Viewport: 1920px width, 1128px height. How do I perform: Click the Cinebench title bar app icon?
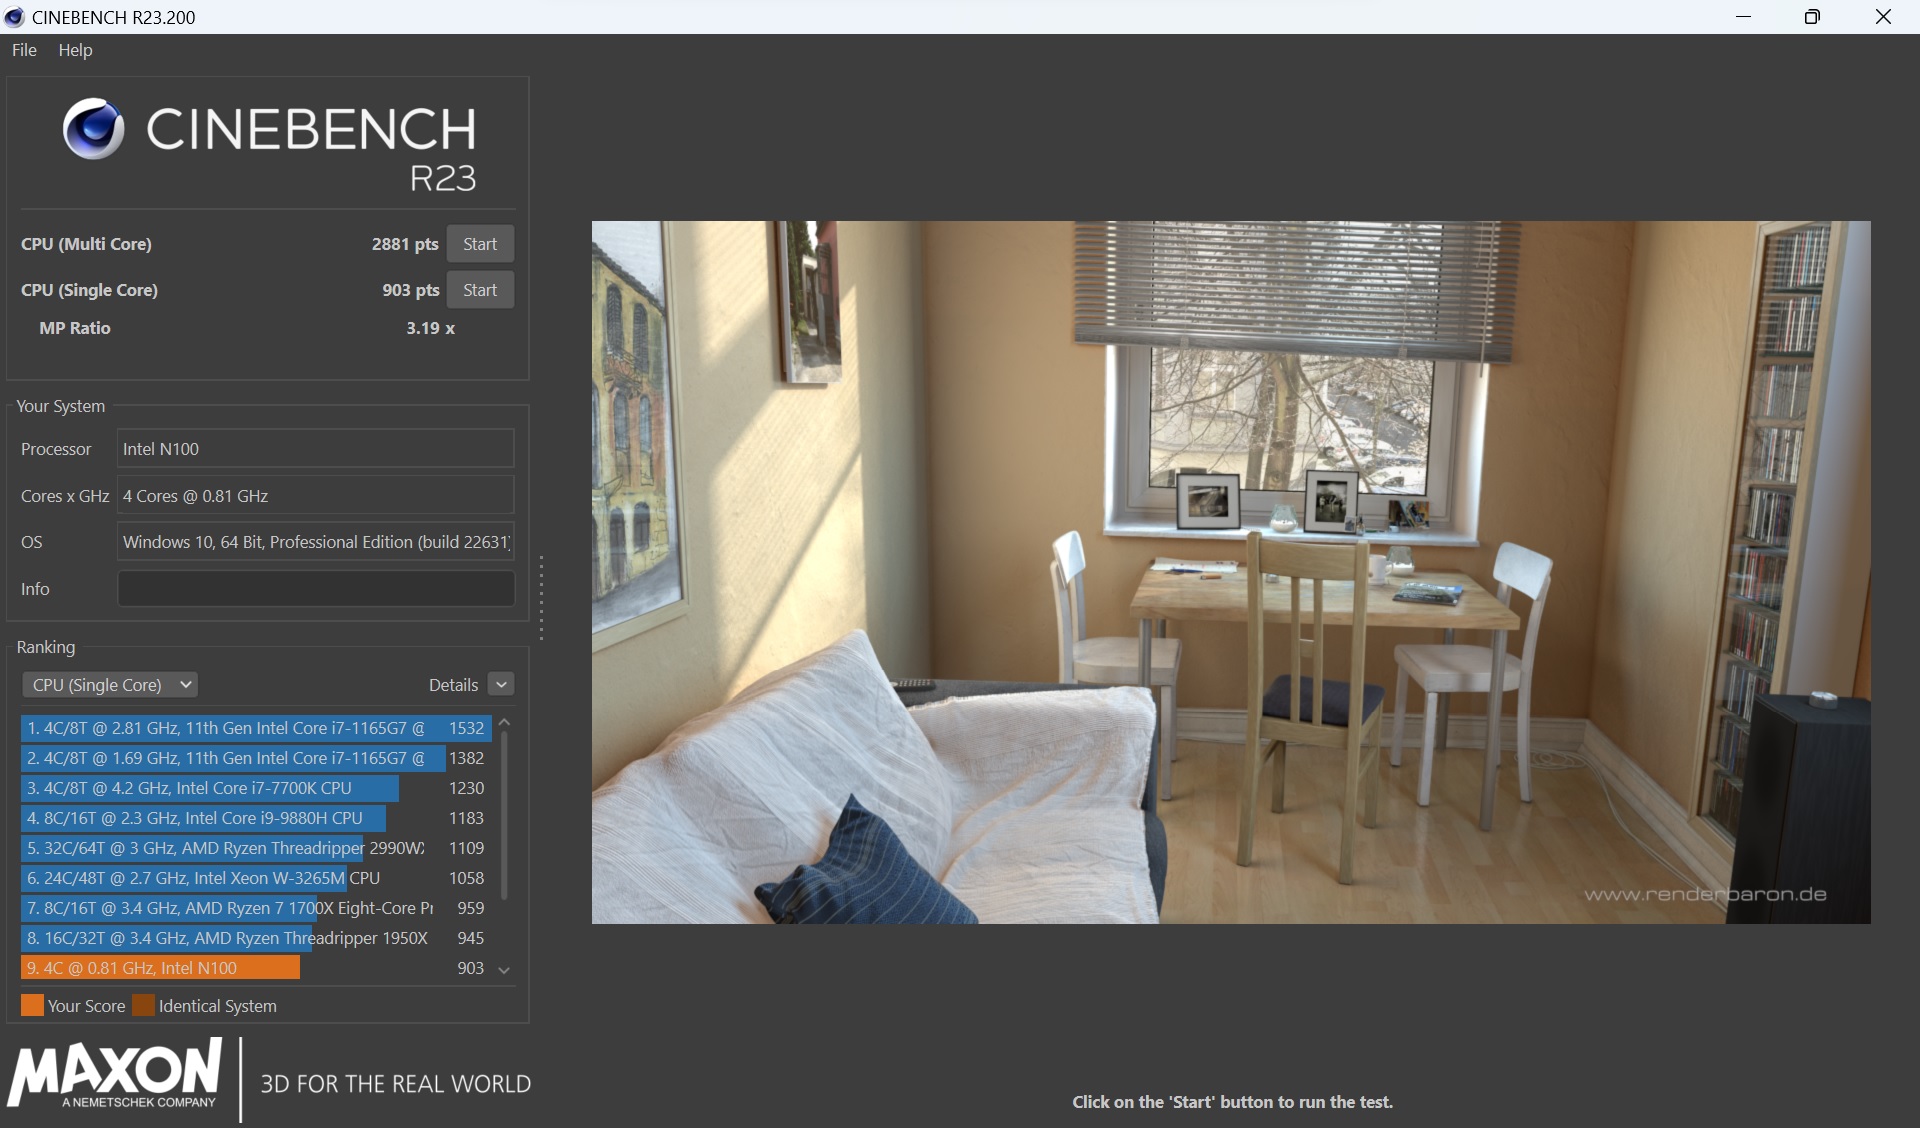click(14, 17)
